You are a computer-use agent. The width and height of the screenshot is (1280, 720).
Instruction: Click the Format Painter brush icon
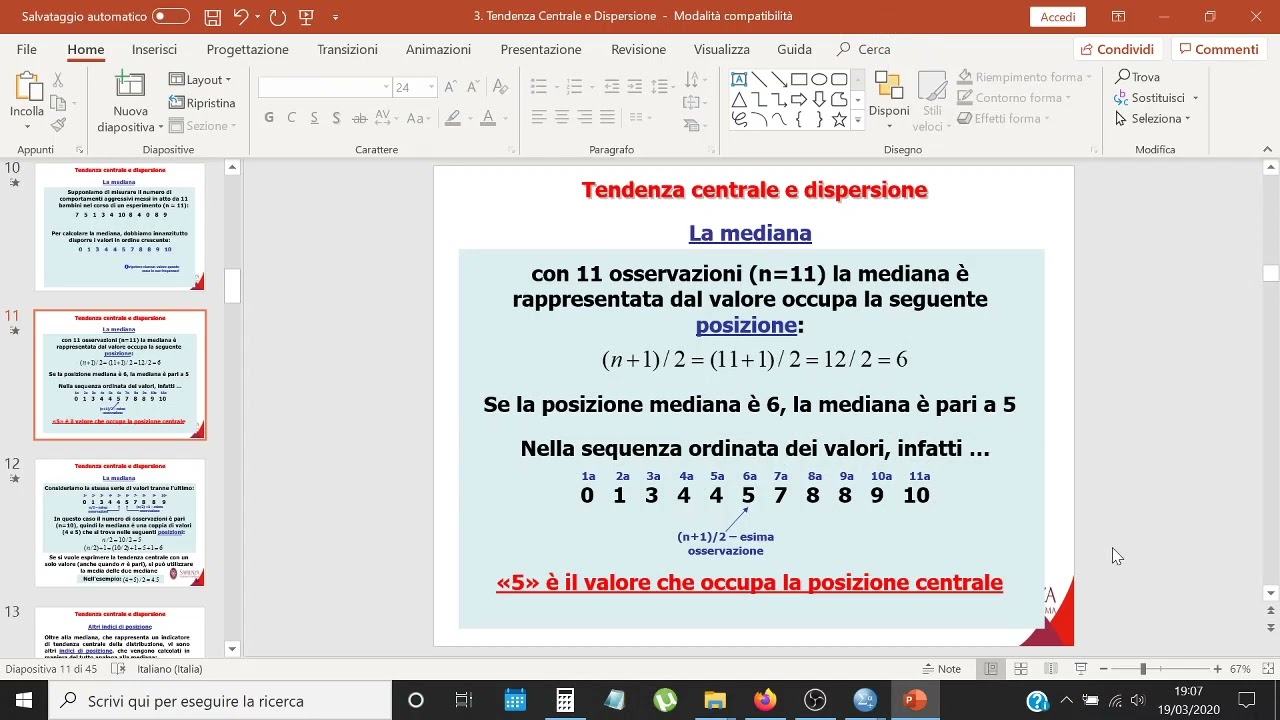tap(58, 125)
